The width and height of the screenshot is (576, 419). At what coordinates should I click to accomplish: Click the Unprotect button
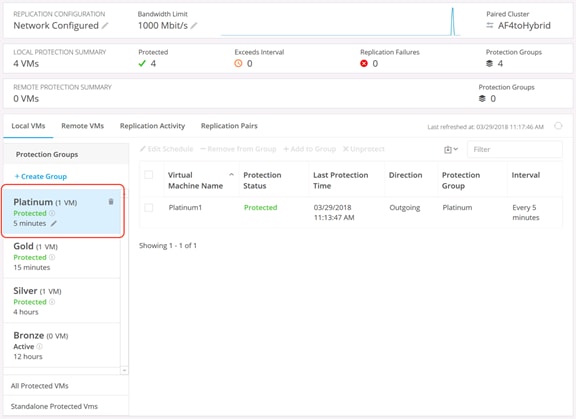[x=364, y=149]
